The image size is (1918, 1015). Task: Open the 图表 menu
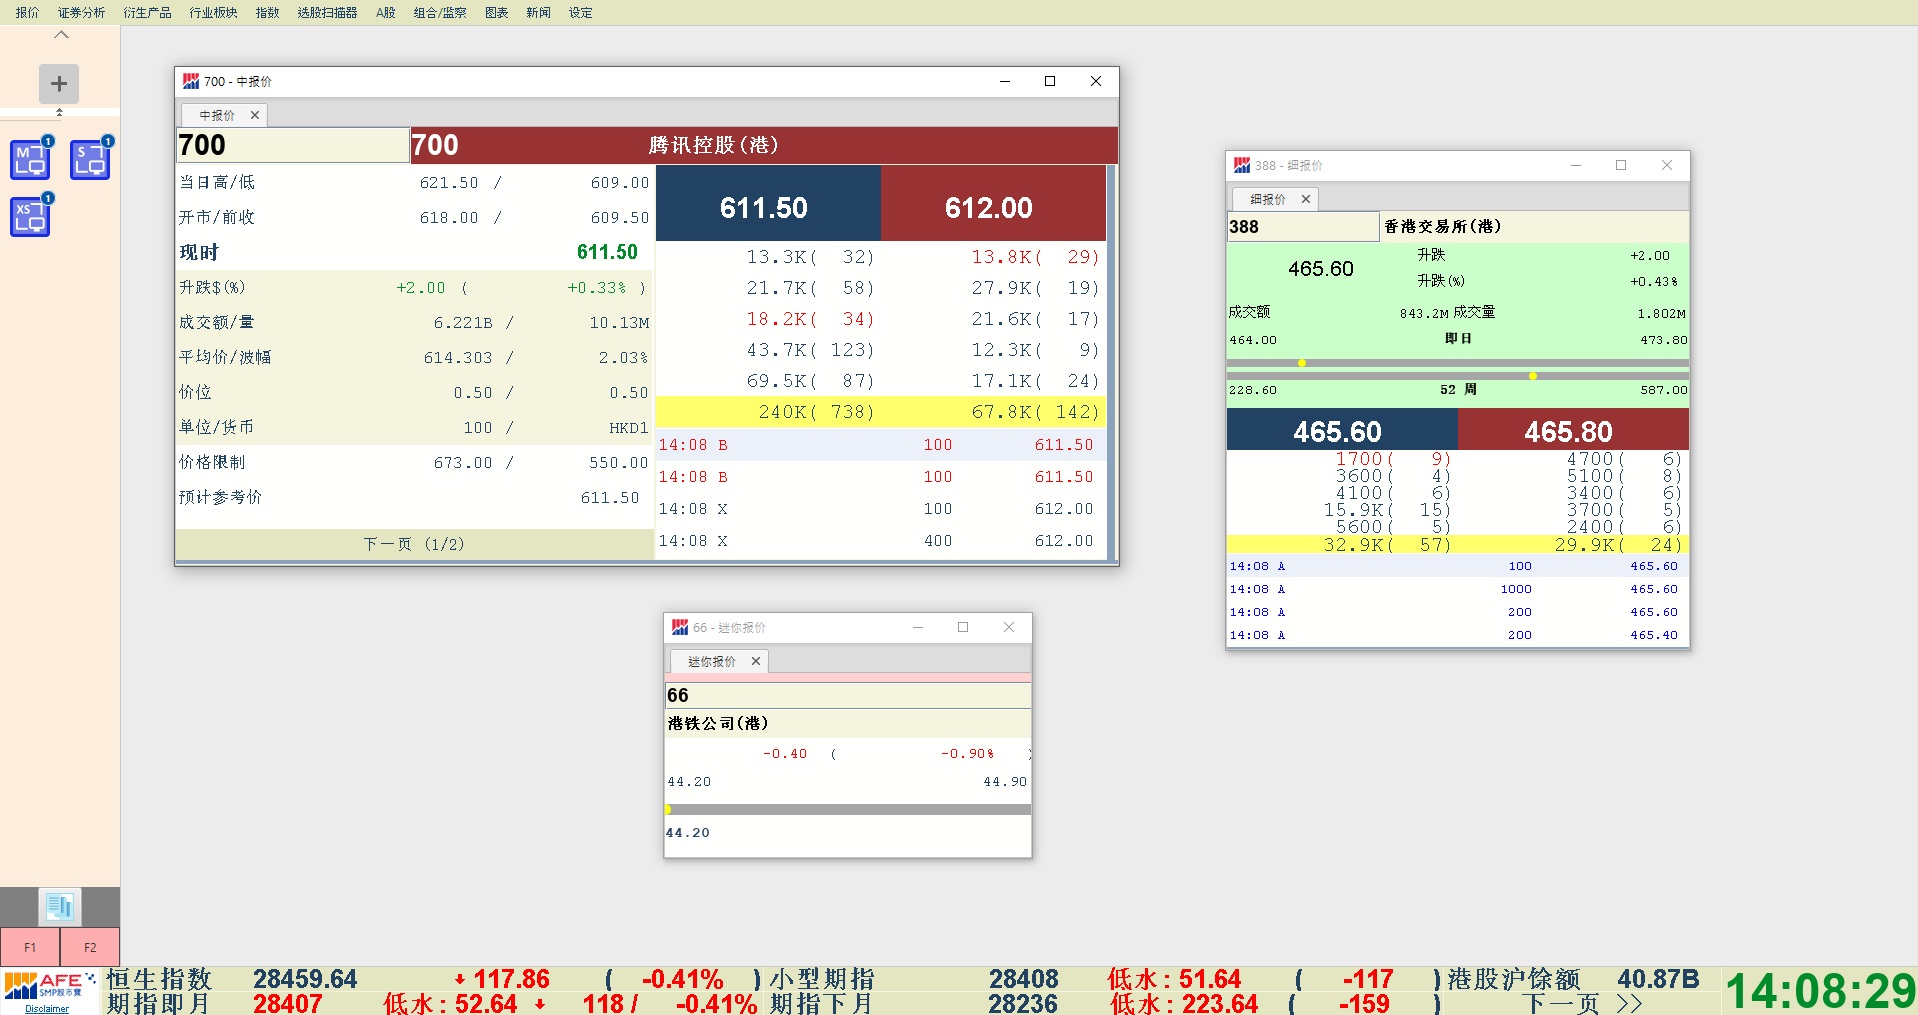(x=496, y=12)
